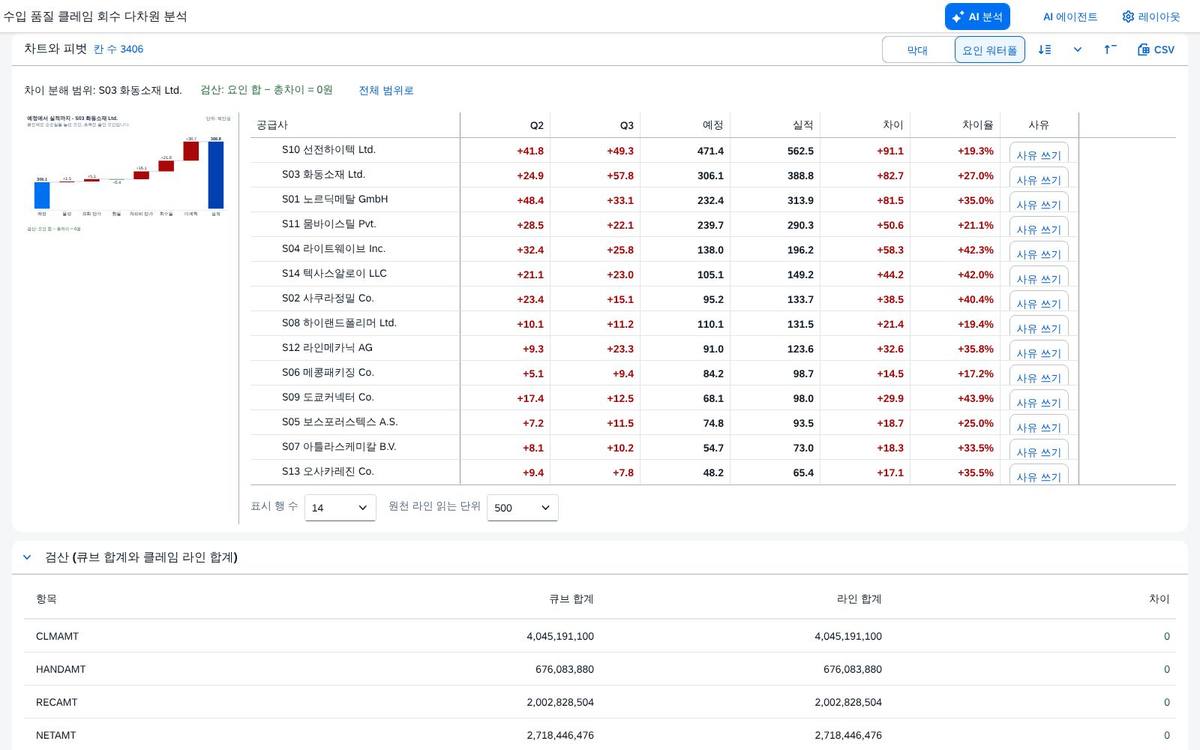The height and width of the screenshot is (750, 1200).
Task: Click 사유 쓰기 for S12 라인메카닉
Action: [1039, 352]
